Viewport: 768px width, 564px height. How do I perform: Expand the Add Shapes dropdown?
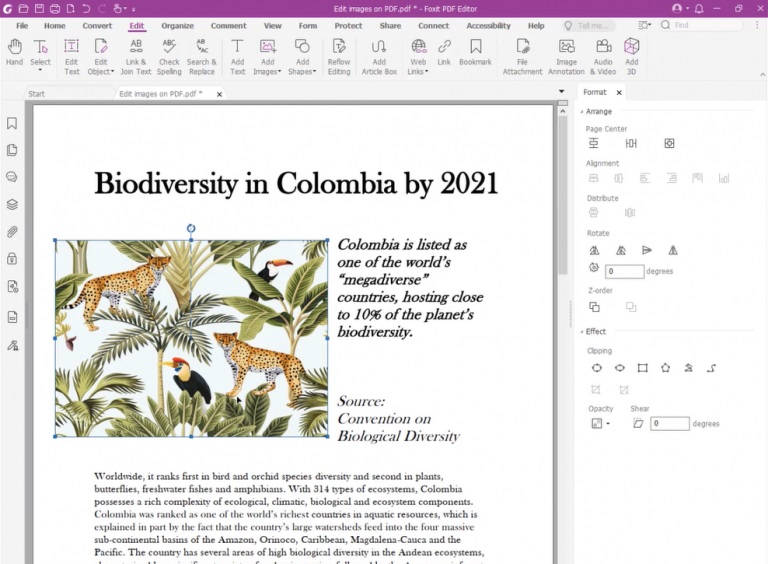pos(314,71)
